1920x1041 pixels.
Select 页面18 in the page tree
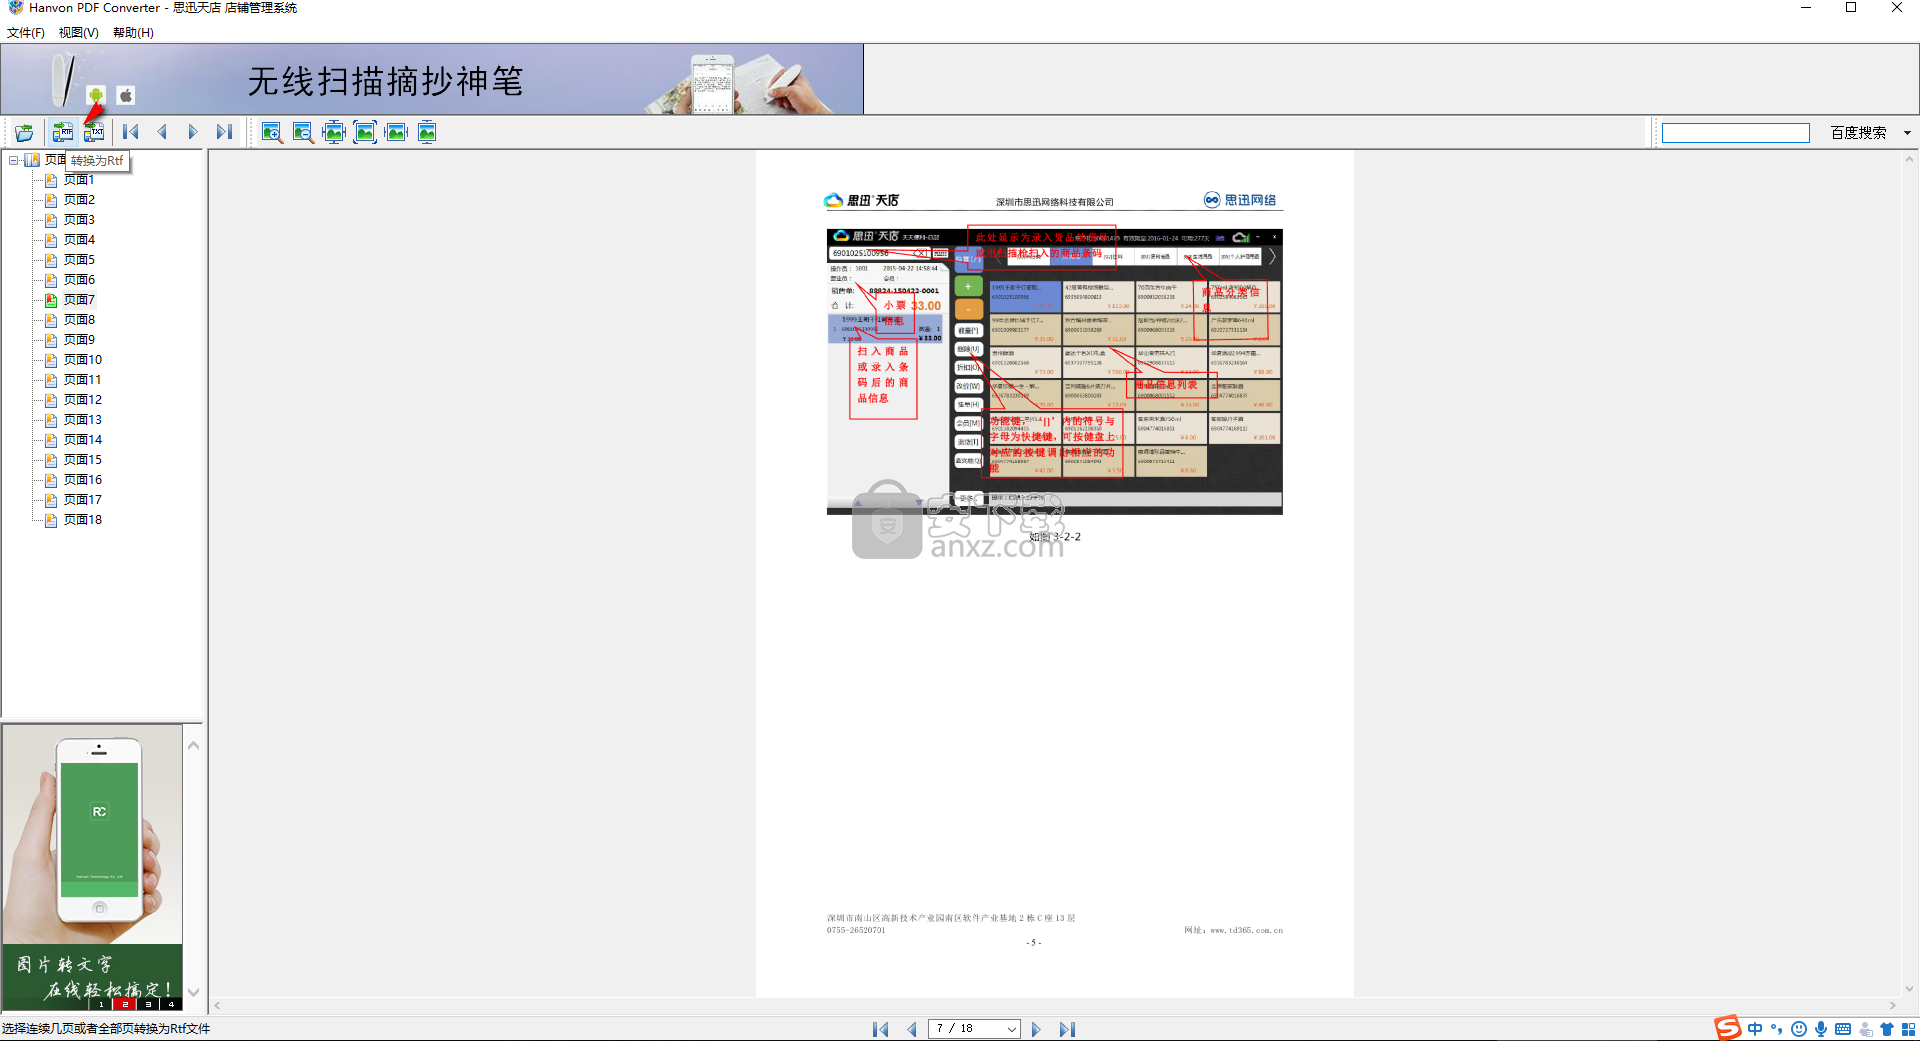click(82, 520)
